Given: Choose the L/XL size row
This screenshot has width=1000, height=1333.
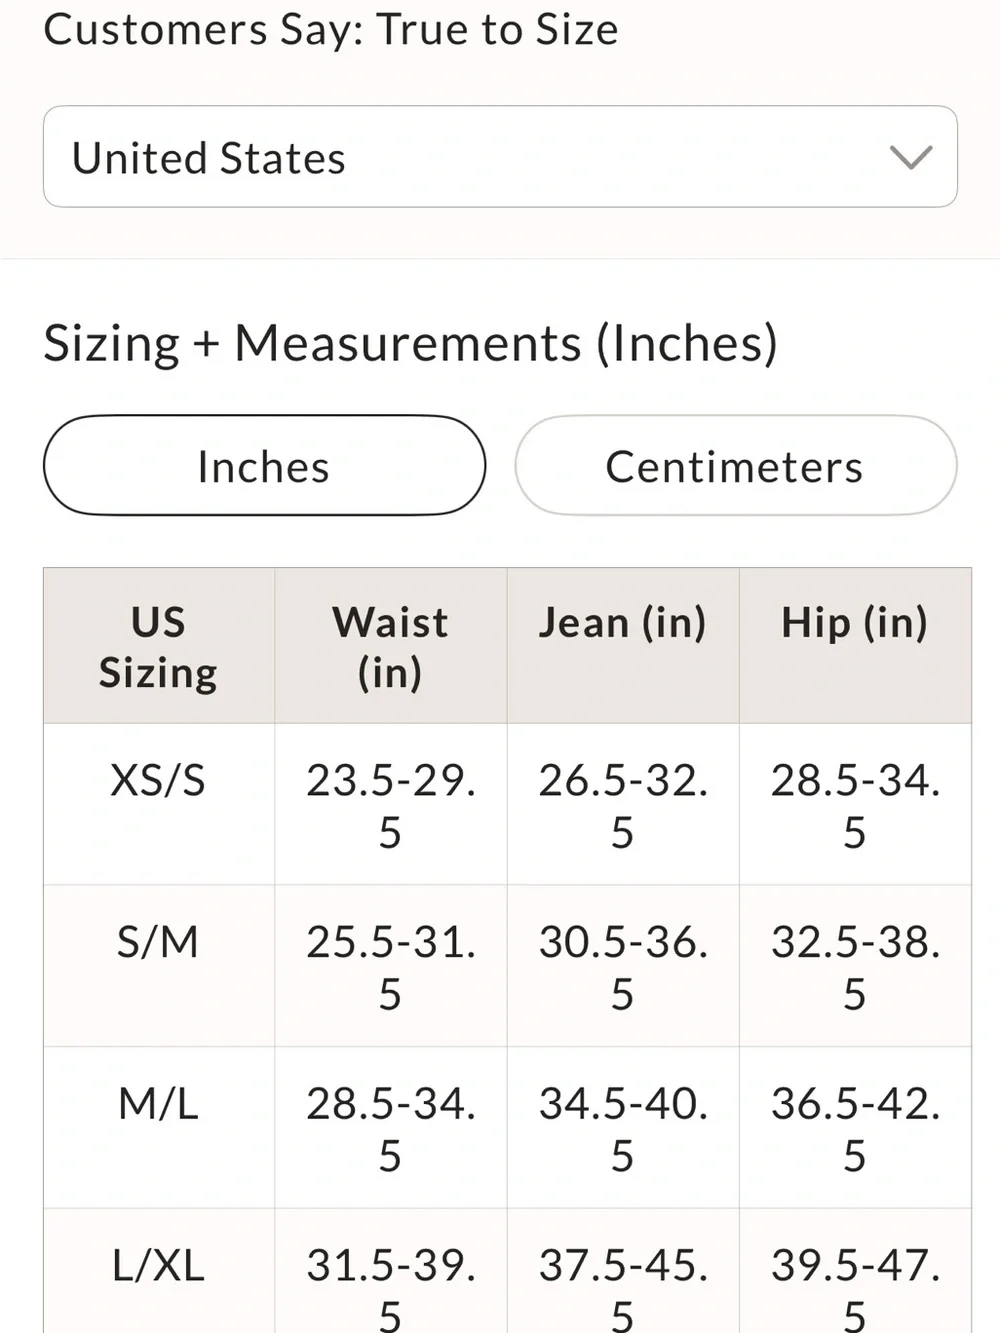Looking at the screenshot, I should click(x=507, y=1271).
